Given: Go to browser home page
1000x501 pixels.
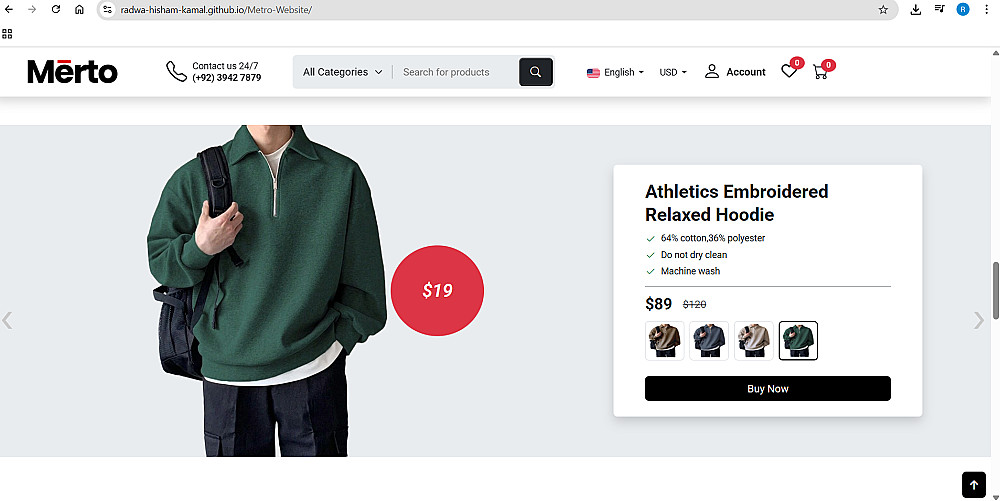Looking at the screenshot, I should coord(79,9).
